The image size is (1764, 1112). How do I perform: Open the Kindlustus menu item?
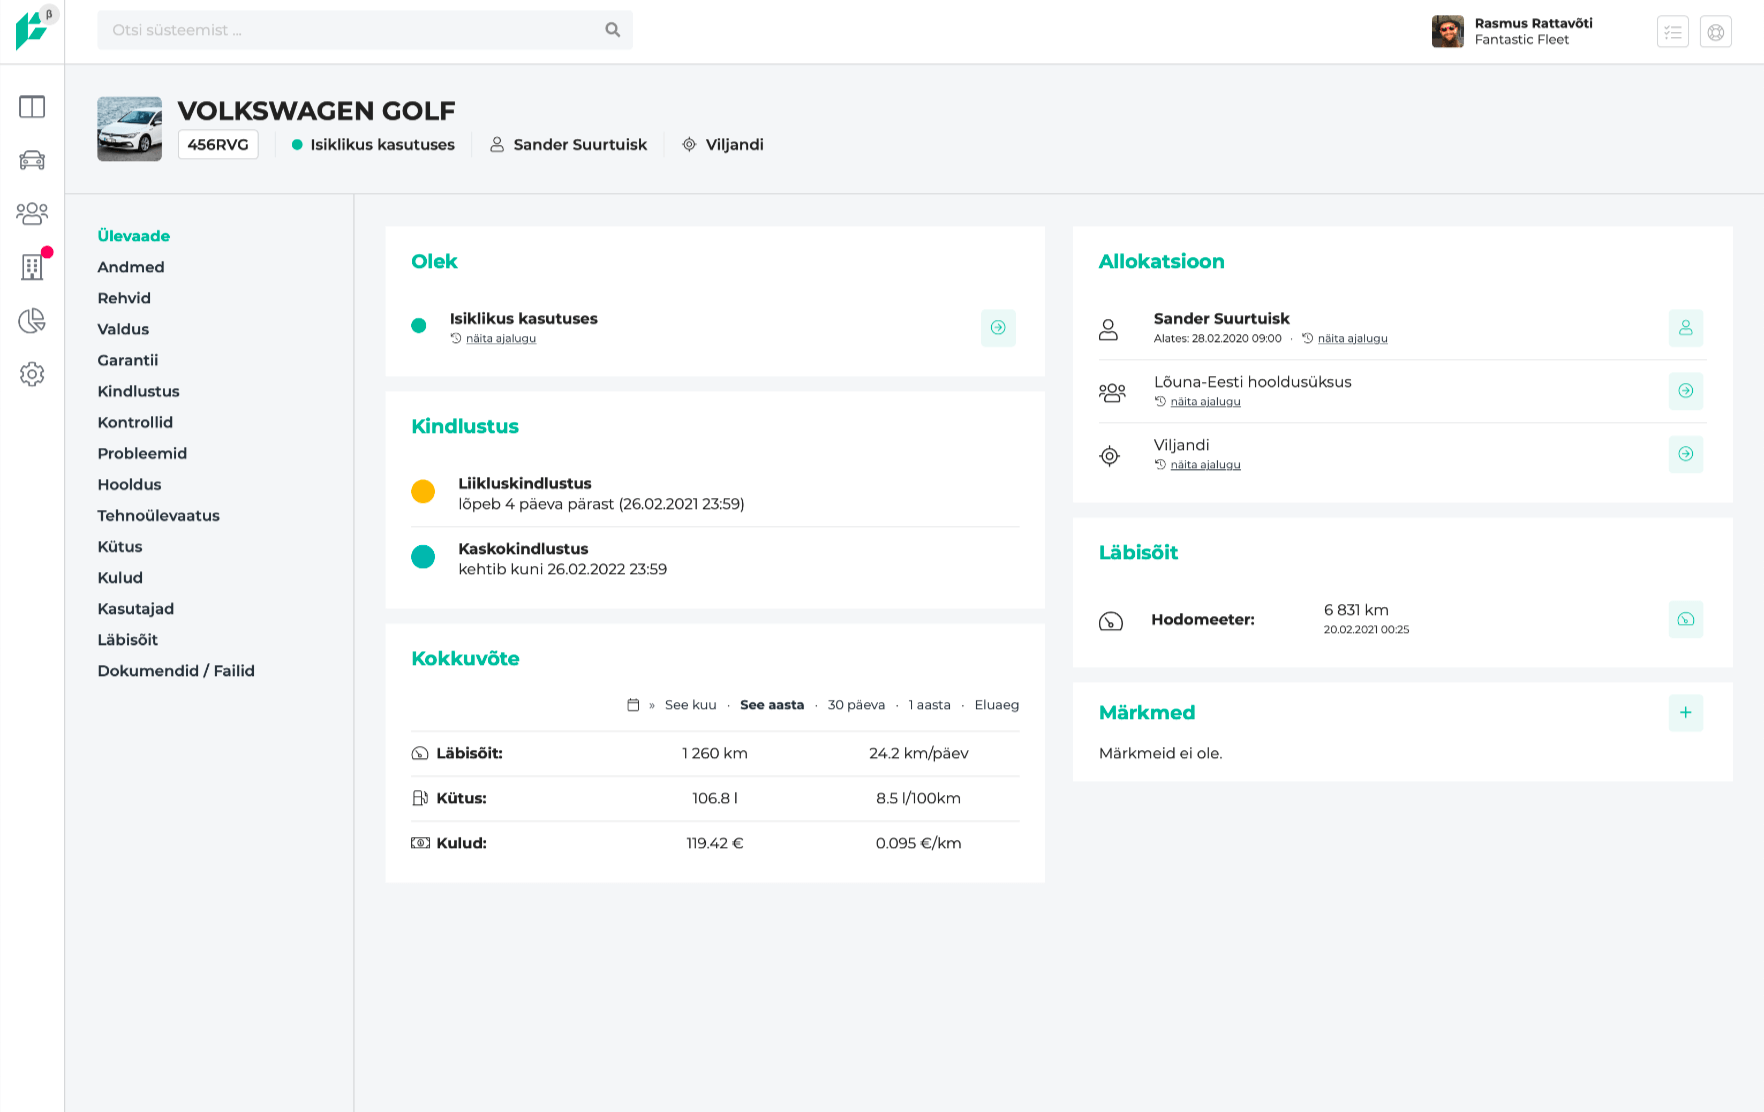click(139, 391)
